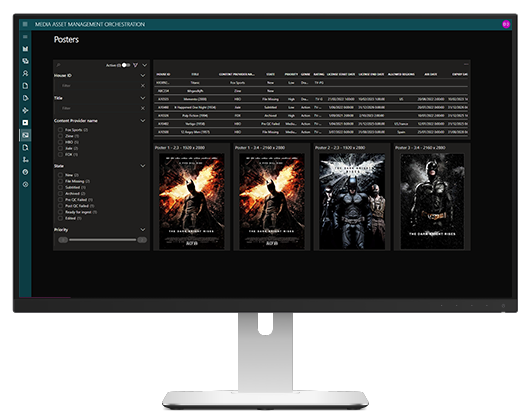The height and width of the screenshot is (414, 531).
Task: Open the dashboard chart icon in the sidebar
Action: 25,49
